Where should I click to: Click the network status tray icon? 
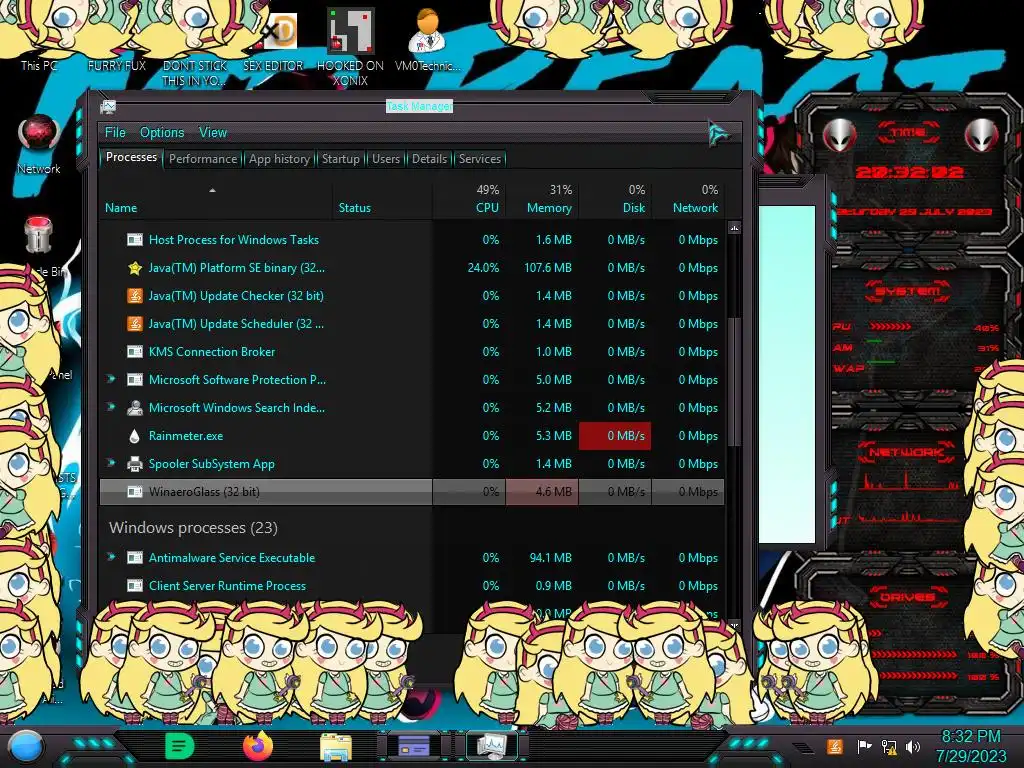coord(889,746)
